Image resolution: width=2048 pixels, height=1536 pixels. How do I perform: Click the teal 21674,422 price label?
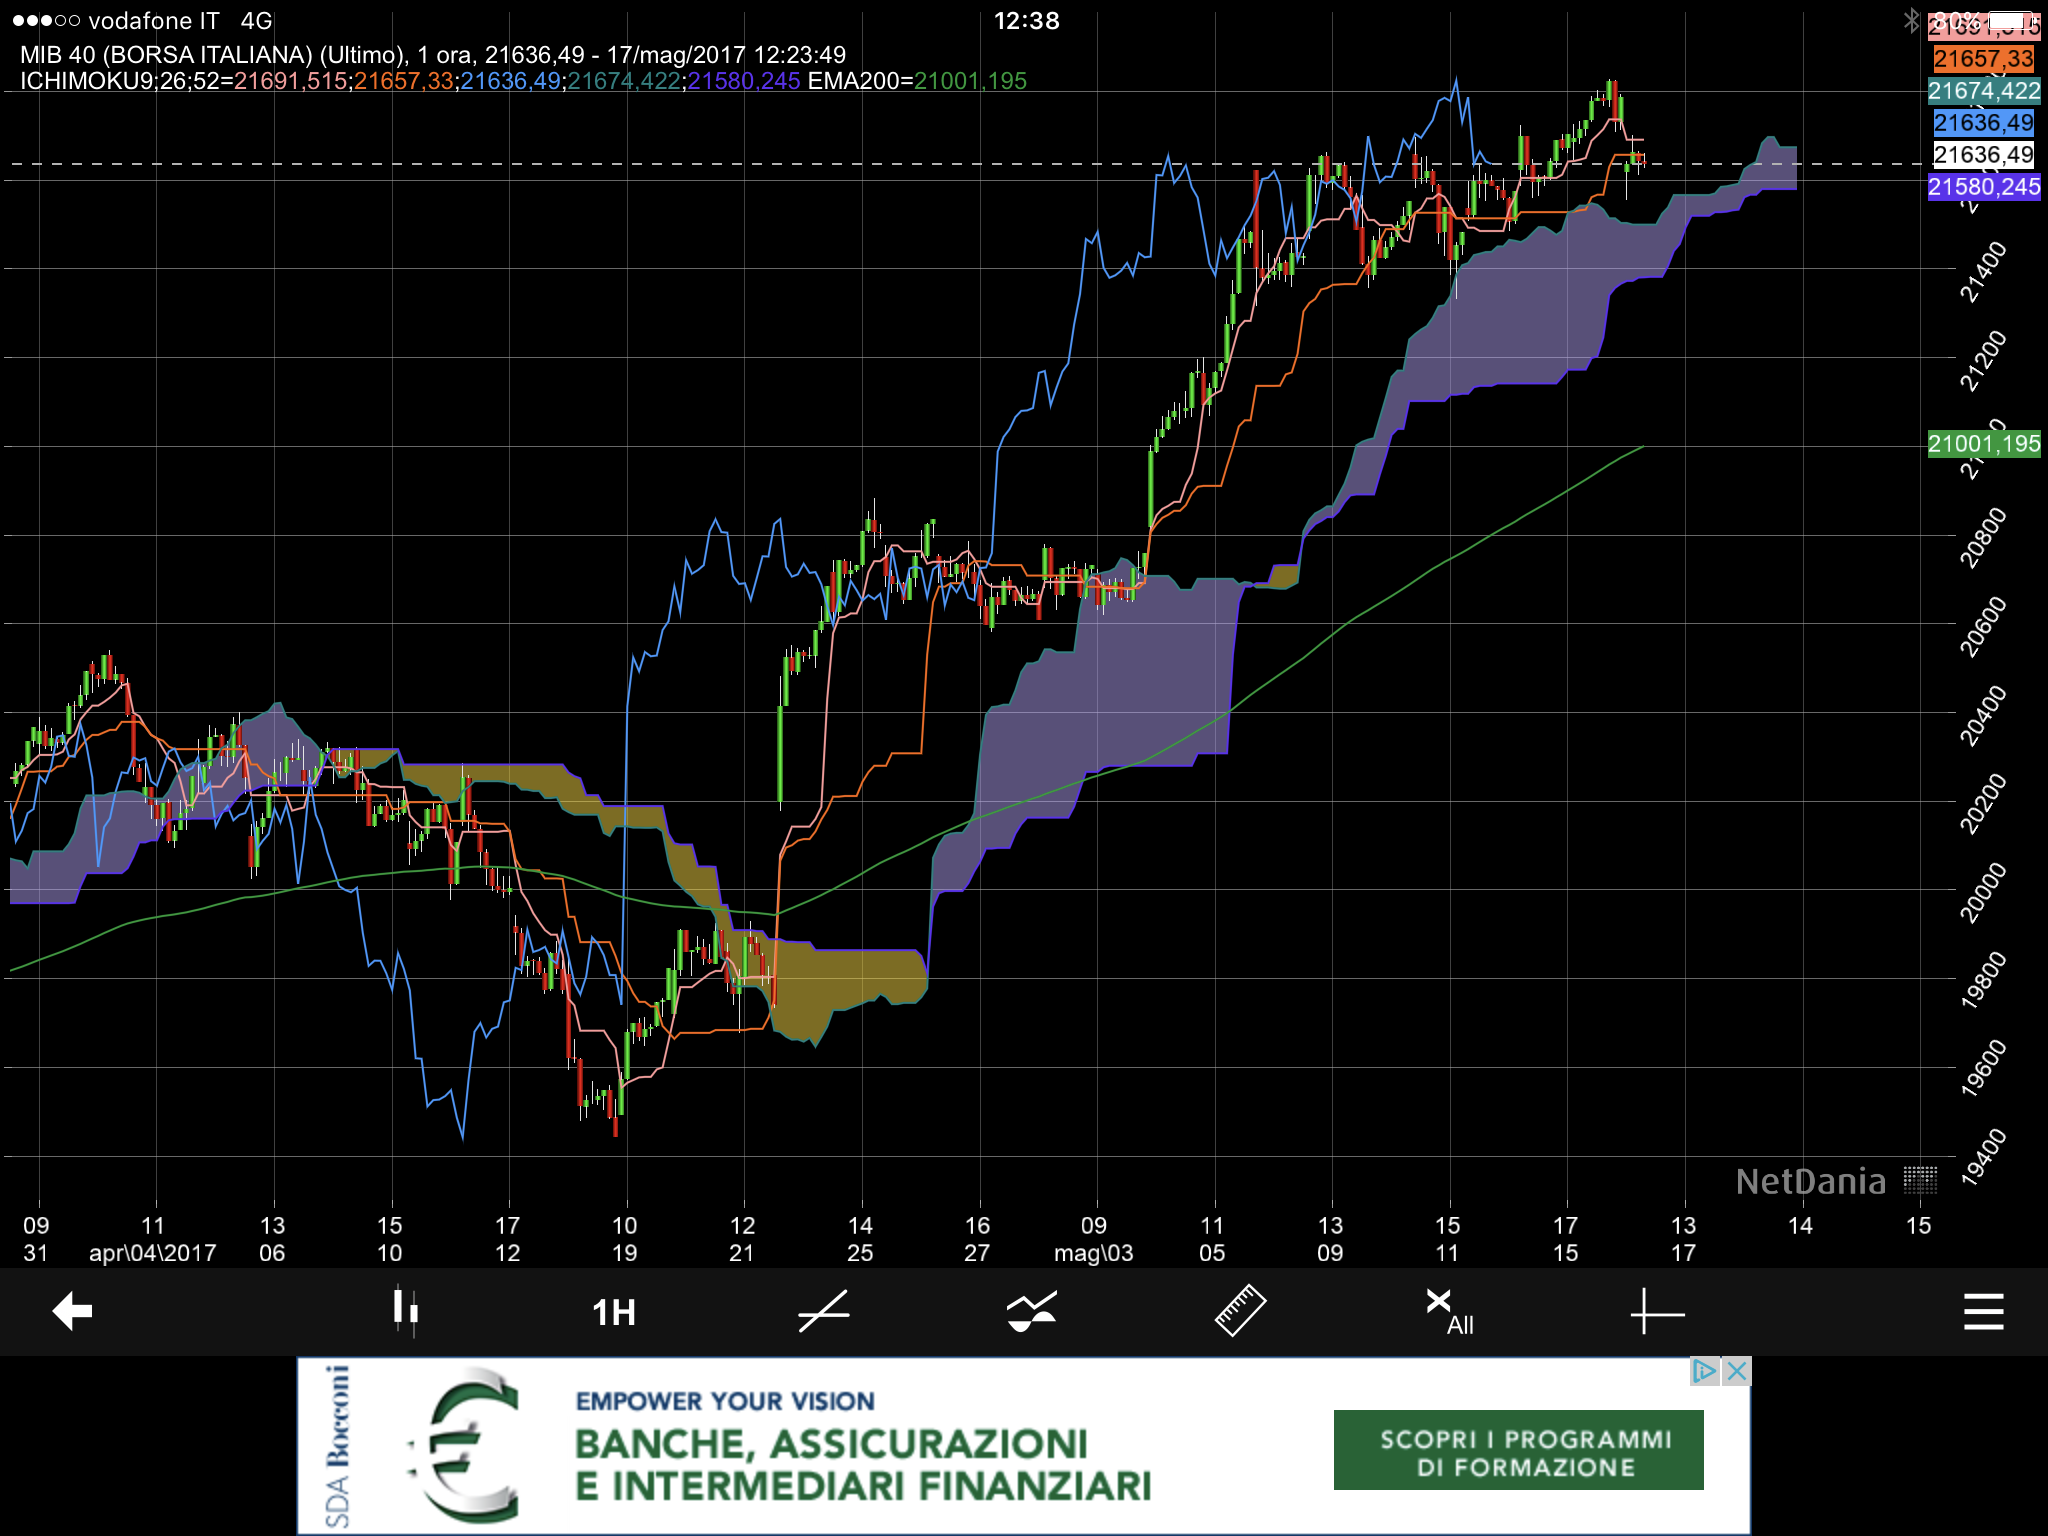tap(1984, 91)
